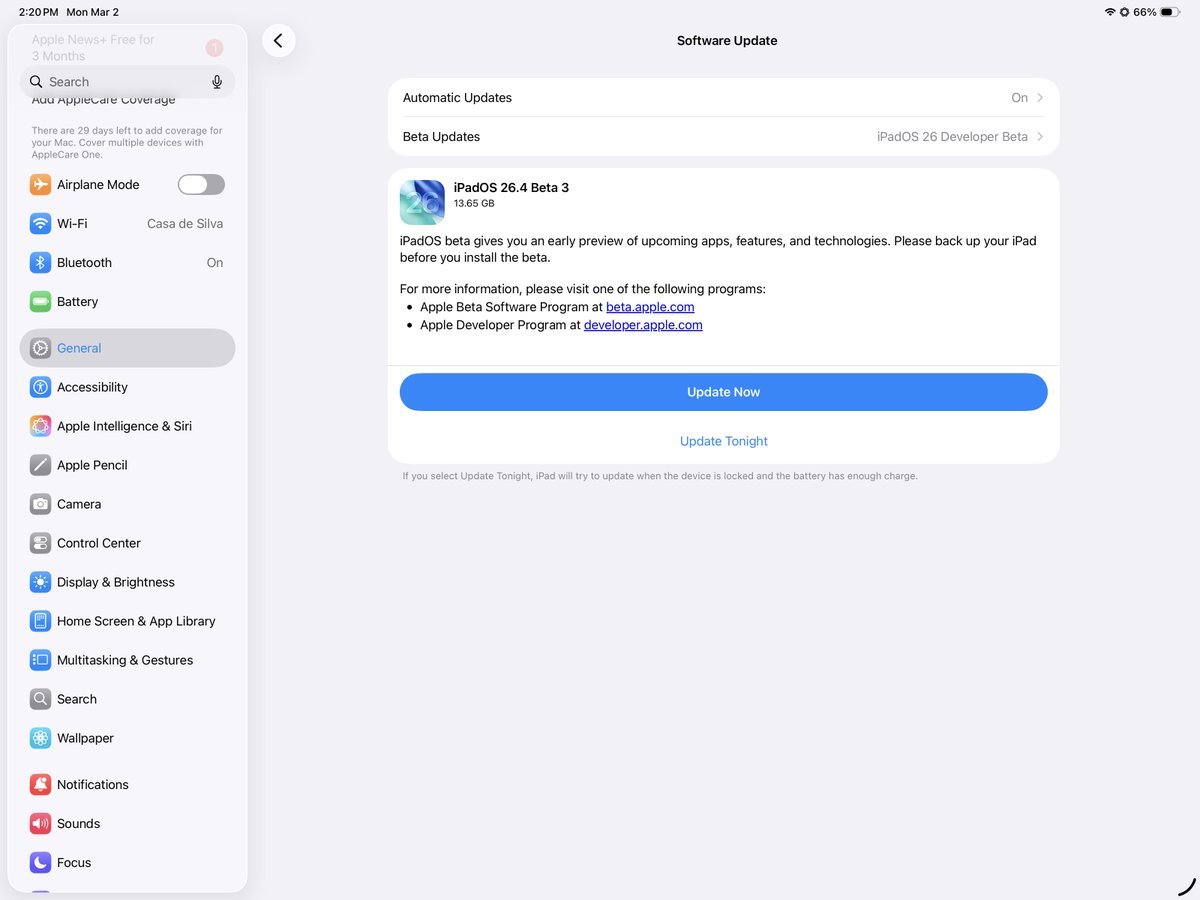The image size is (1200, 900).
Task: Tap the battery indicator in status bar
Action: point(1171,12)
